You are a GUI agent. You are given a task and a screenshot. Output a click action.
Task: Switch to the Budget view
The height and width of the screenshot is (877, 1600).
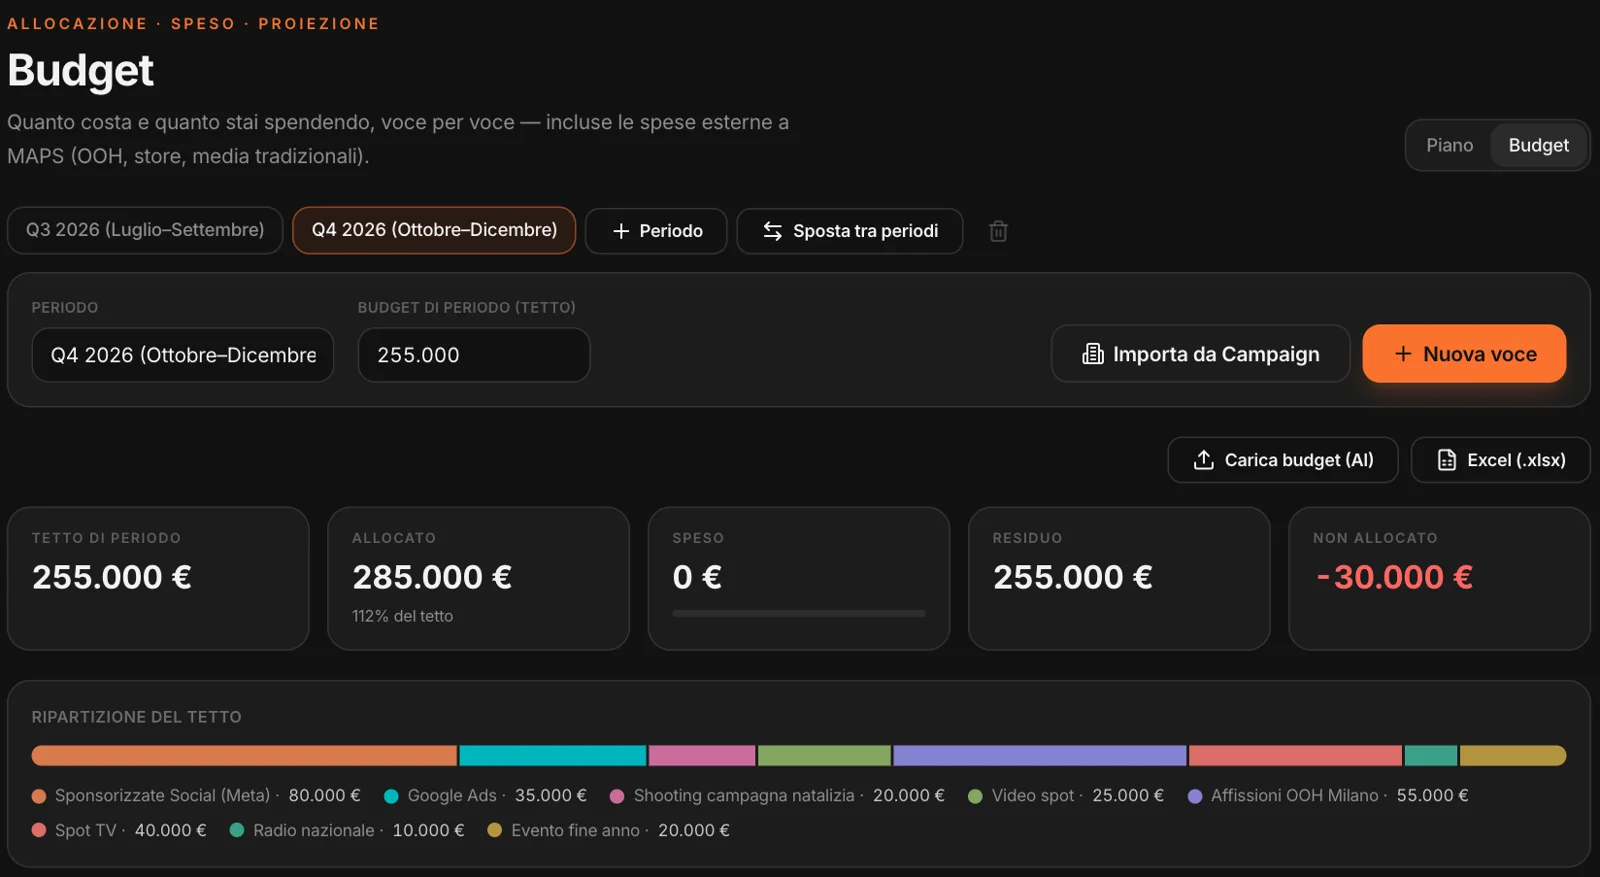(1539, 146)
